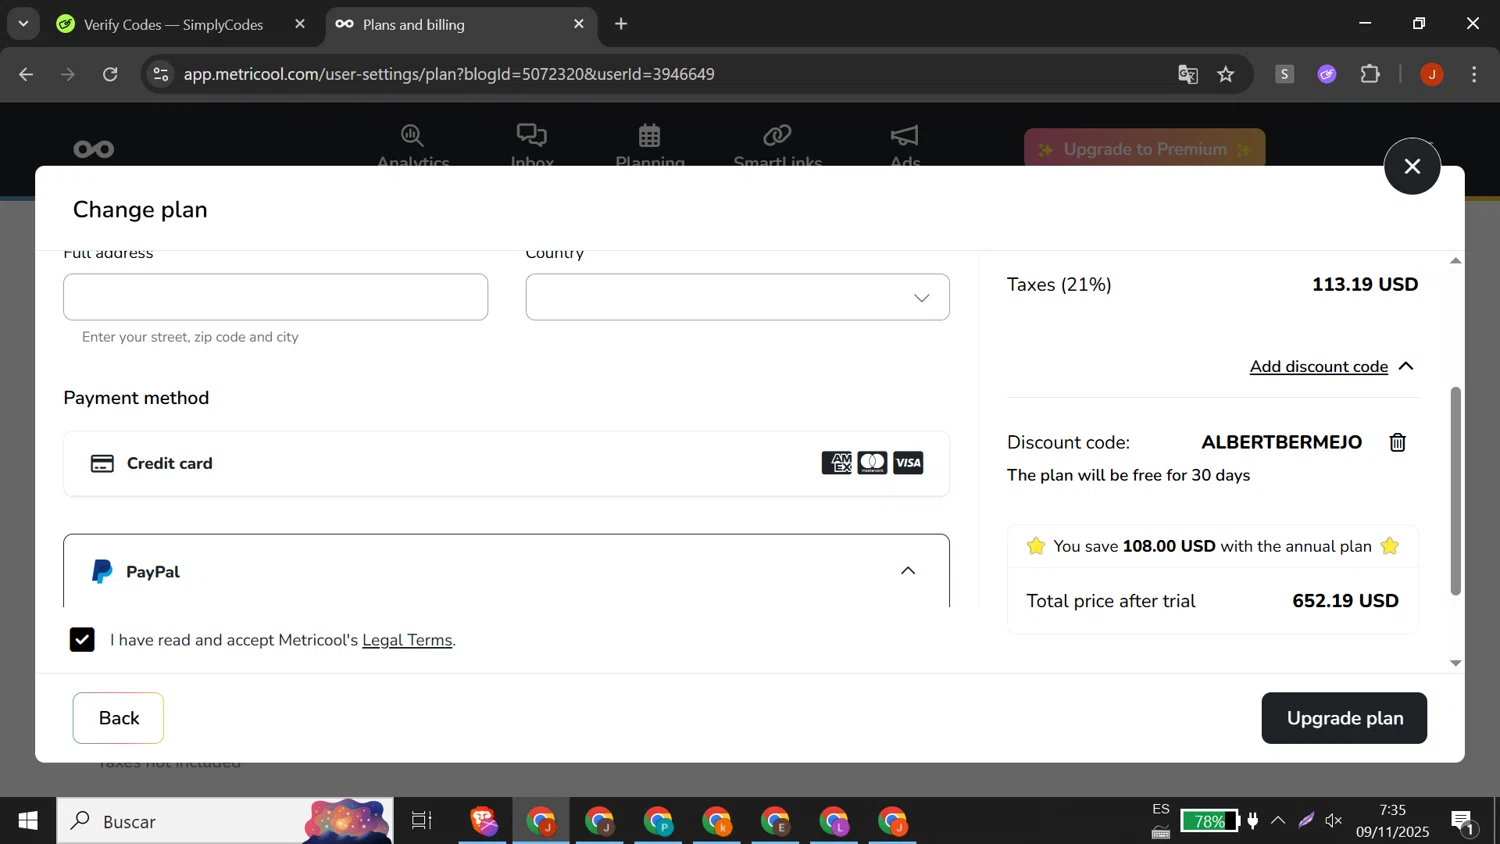Open the Chrome three-dot menu
Screen dimensions: 1500x844
[x=1475, y=74]
